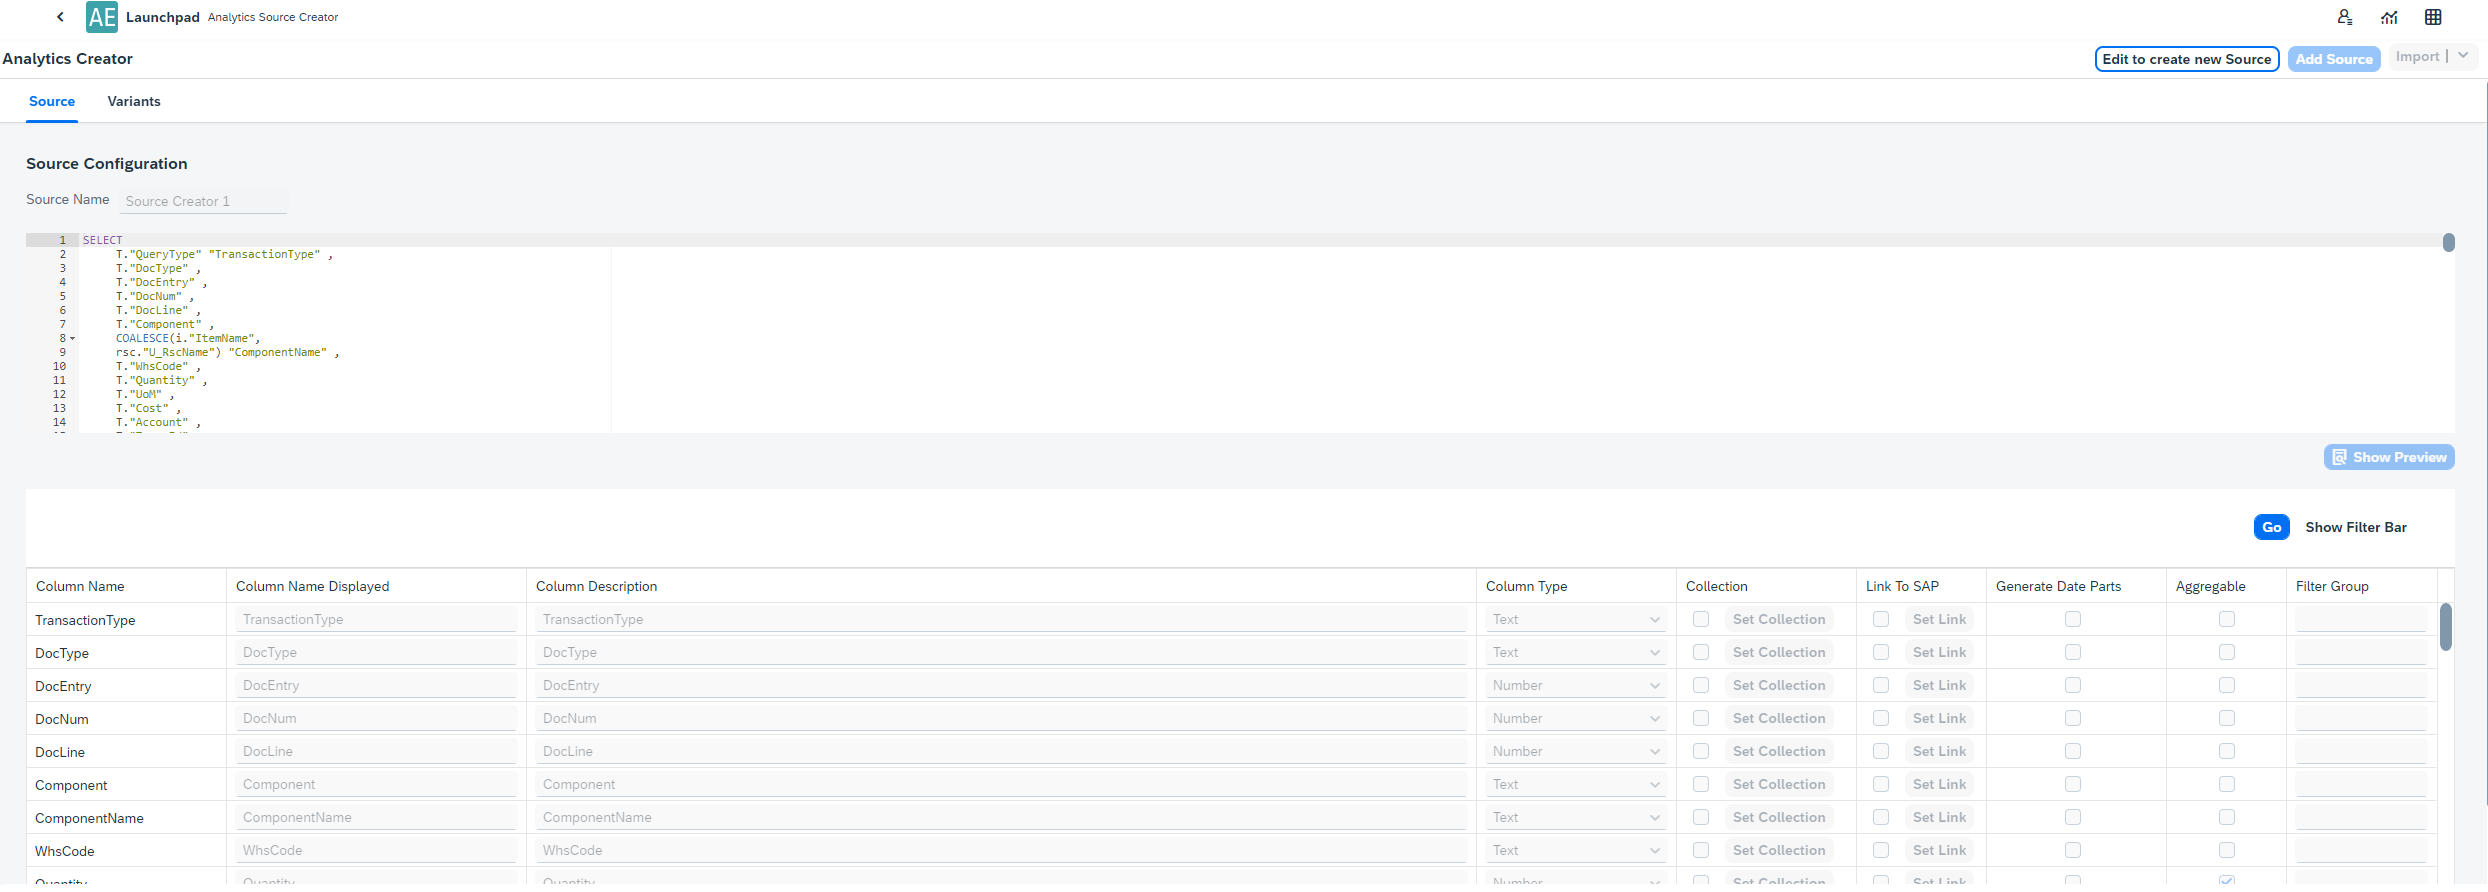Screen dimensions: 2488x892
Task: Click Show Filter Bar
Action: click(x=2356, y=527)
